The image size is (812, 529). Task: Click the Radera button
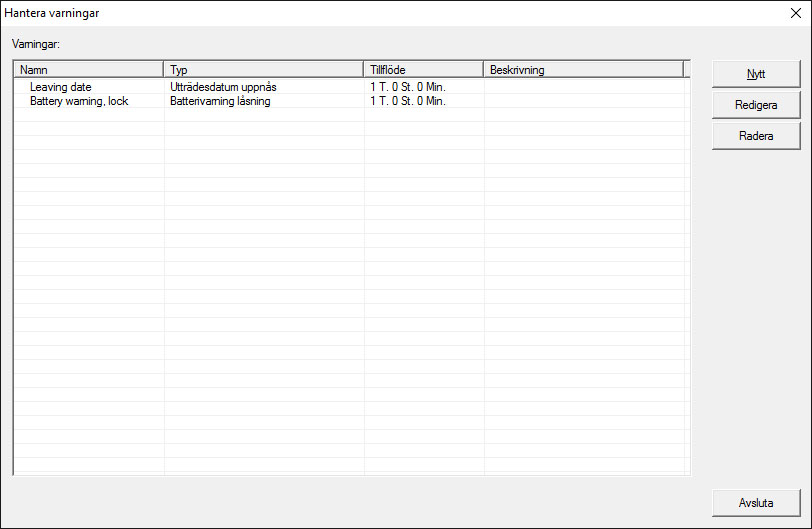pos(755,136)
